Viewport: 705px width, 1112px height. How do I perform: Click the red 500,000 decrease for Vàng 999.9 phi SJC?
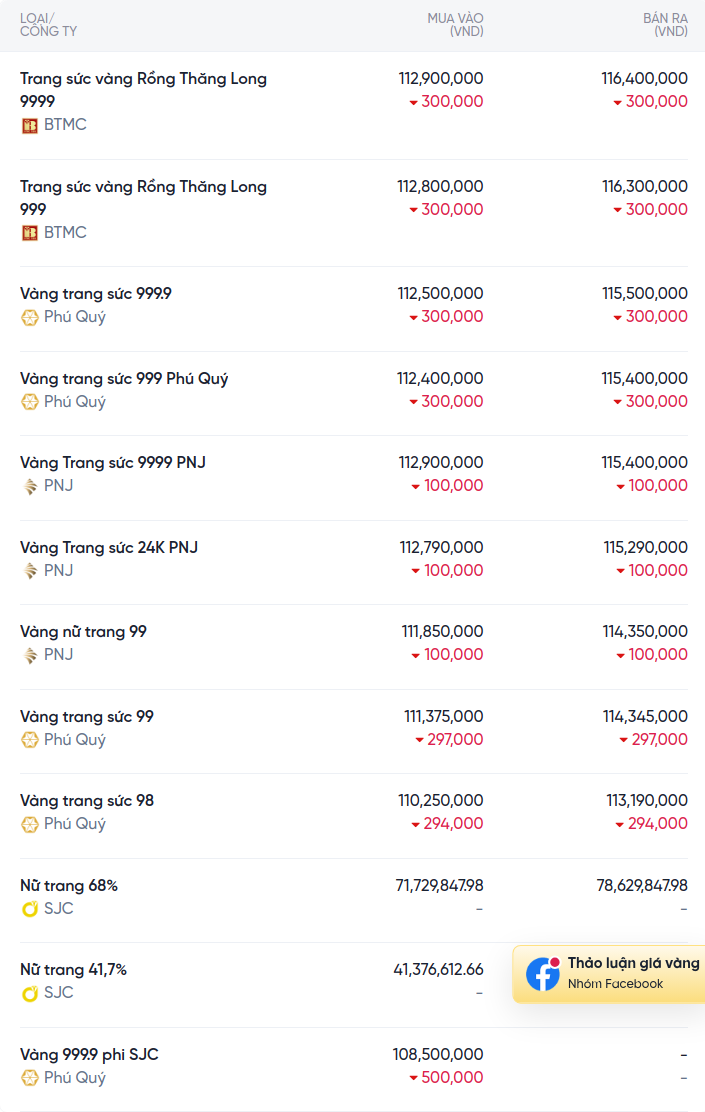click(x=446, y=1077)
